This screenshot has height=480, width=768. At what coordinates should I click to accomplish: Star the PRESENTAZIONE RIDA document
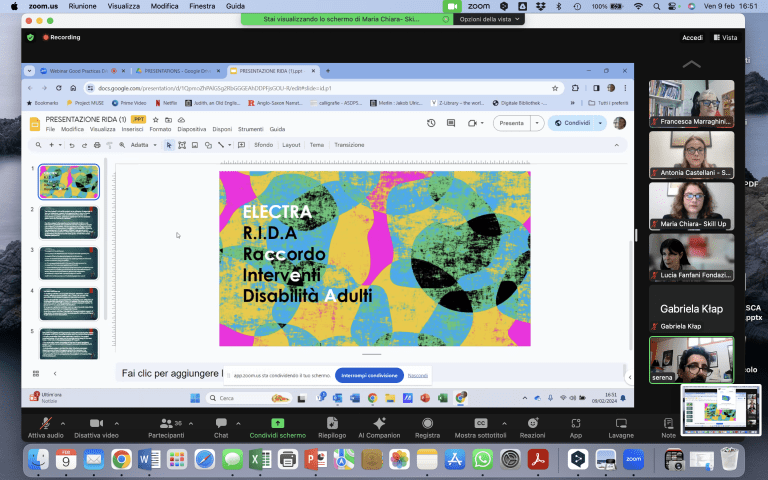pyautogui.click(x=156, y=120)
